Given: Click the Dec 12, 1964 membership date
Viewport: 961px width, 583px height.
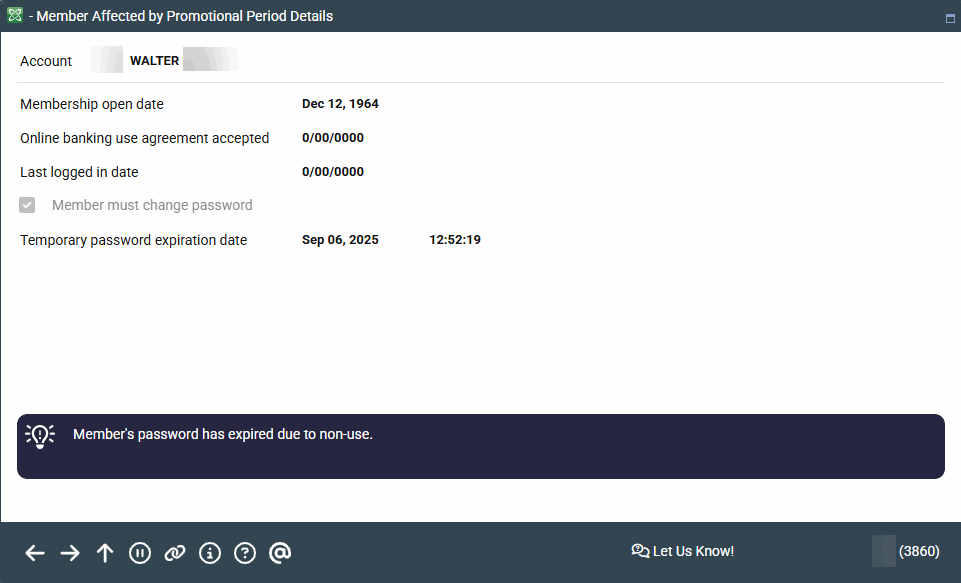Looking at the screenshot, I should point(340,104).
